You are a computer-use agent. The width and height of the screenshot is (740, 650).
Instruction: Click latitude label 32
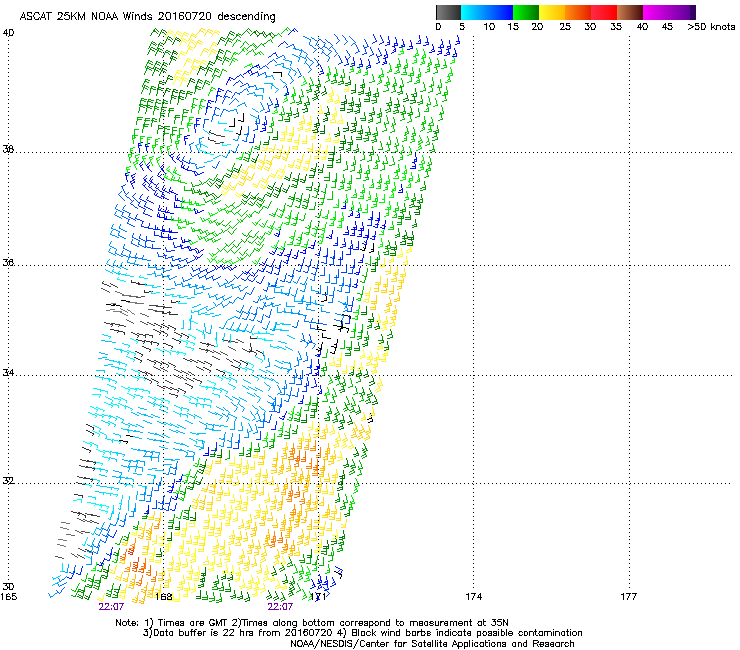[x=8, y=481]
